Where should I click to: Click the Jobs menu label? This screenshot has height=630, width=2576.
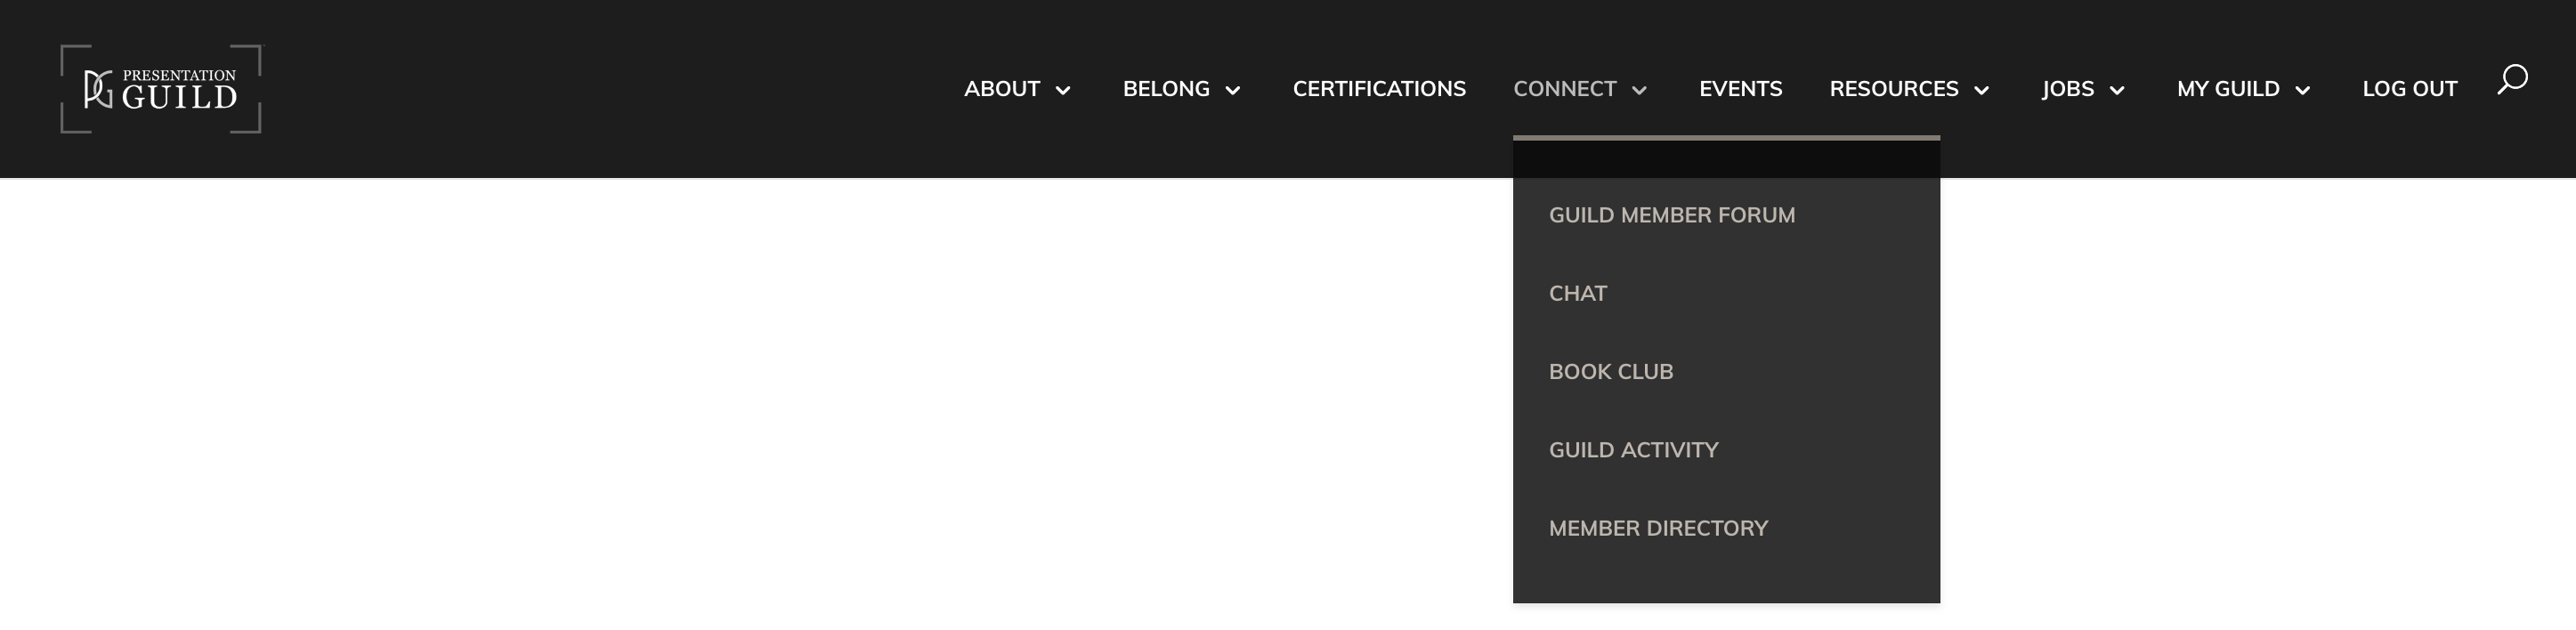pos(2068,89)
